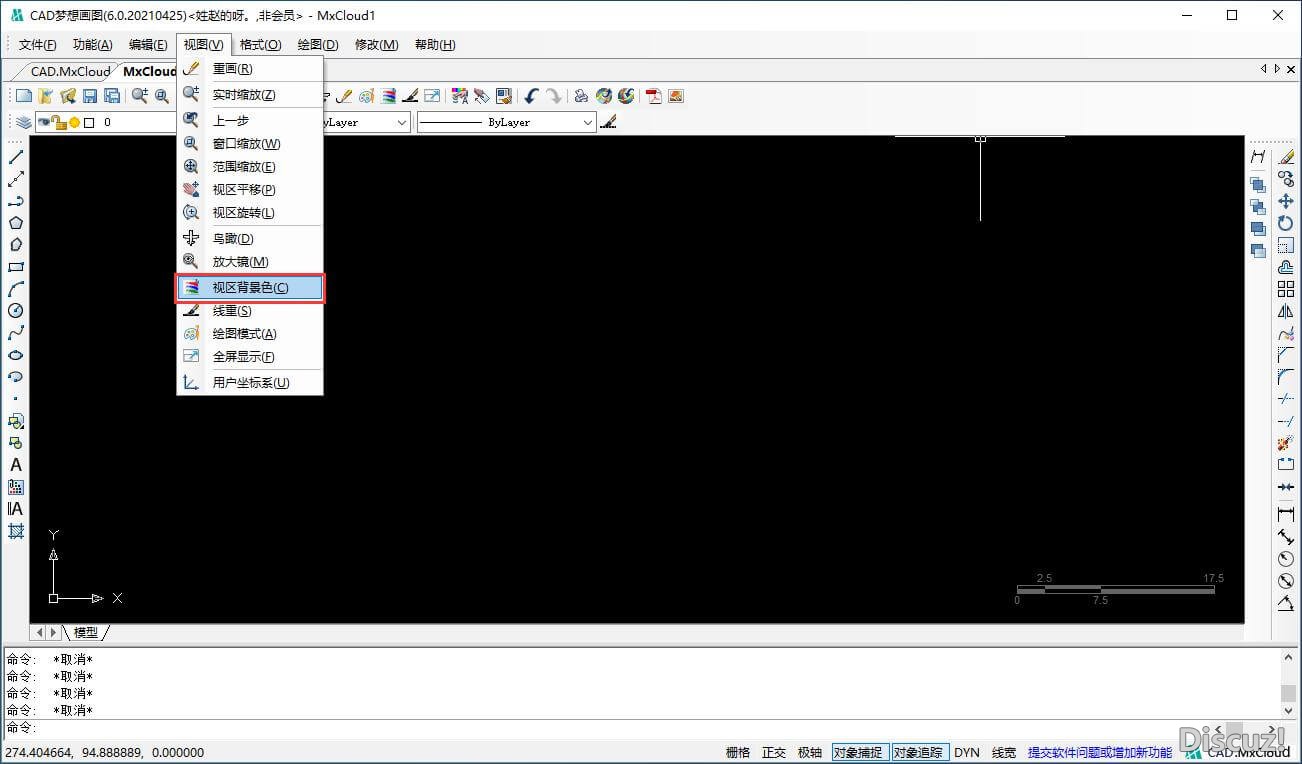Screen dimensions: 1302x764
Task: Select the Line drawing tool
Action: pyautogui.click(x=16, y=157)
